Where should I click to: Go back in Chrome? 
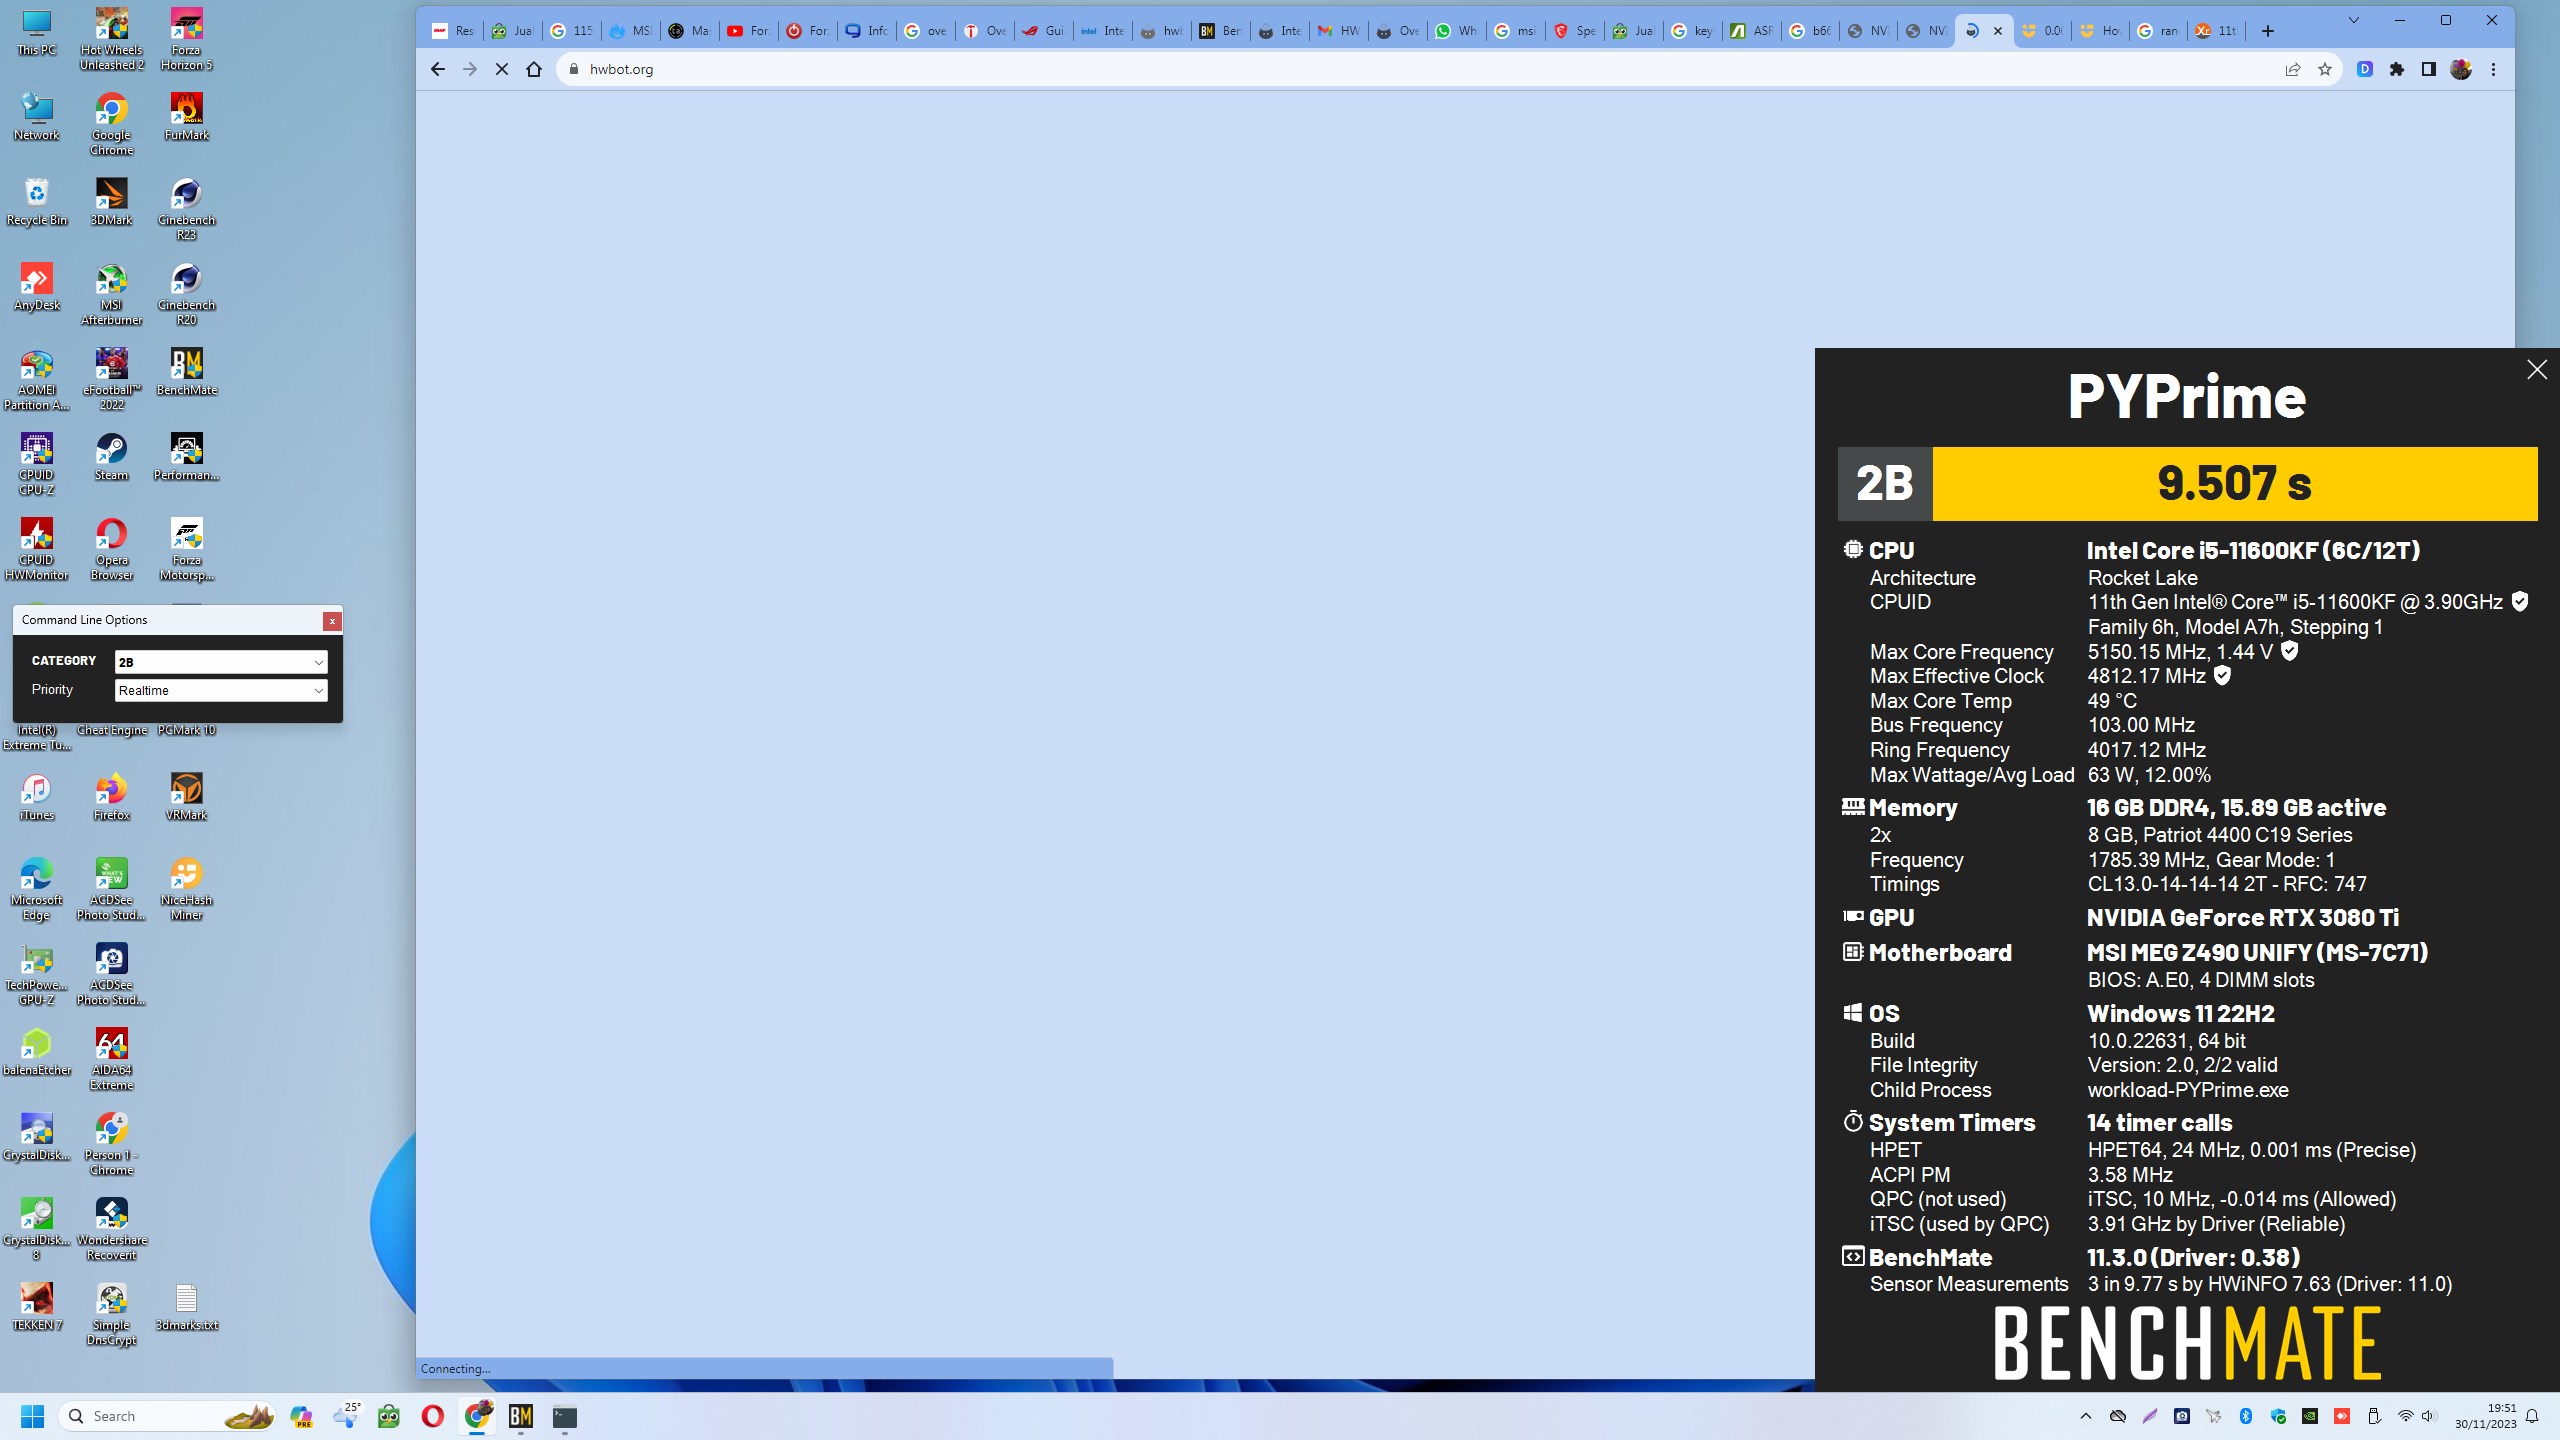(438, 69)
